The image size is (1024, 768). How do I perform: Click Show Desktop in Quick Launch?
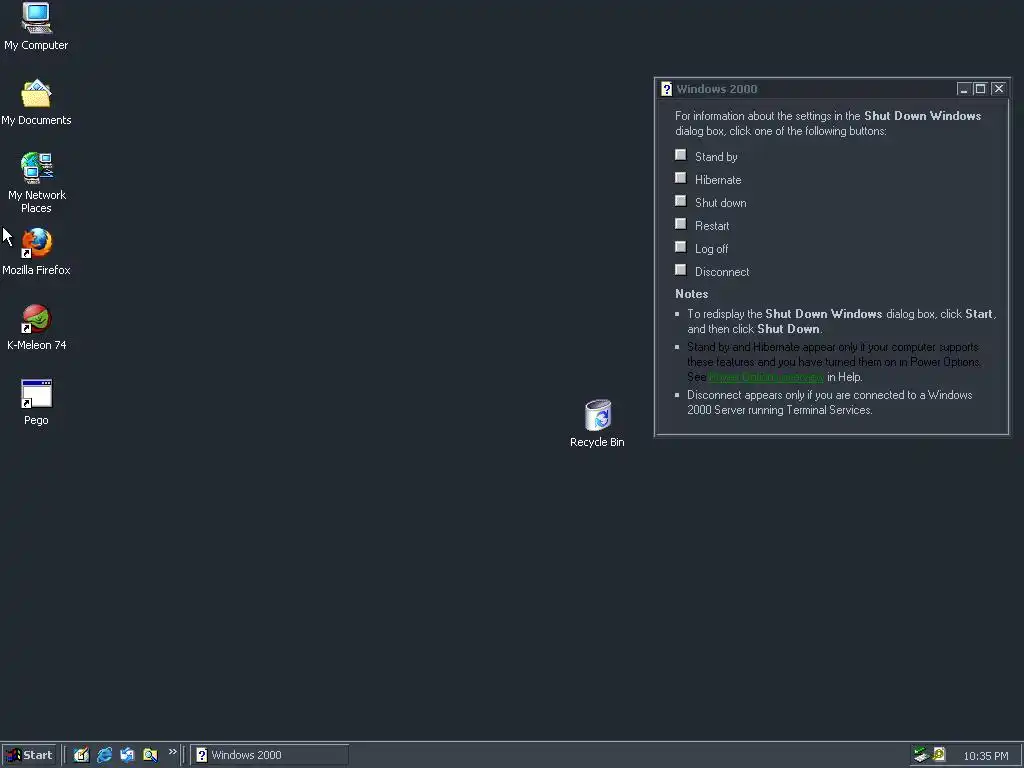tap(81, 755)
